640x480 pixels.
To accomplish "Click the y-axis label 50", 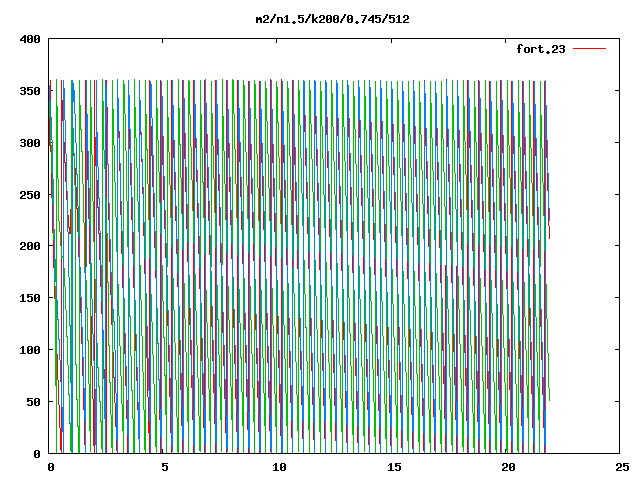I will coord(34,402).
